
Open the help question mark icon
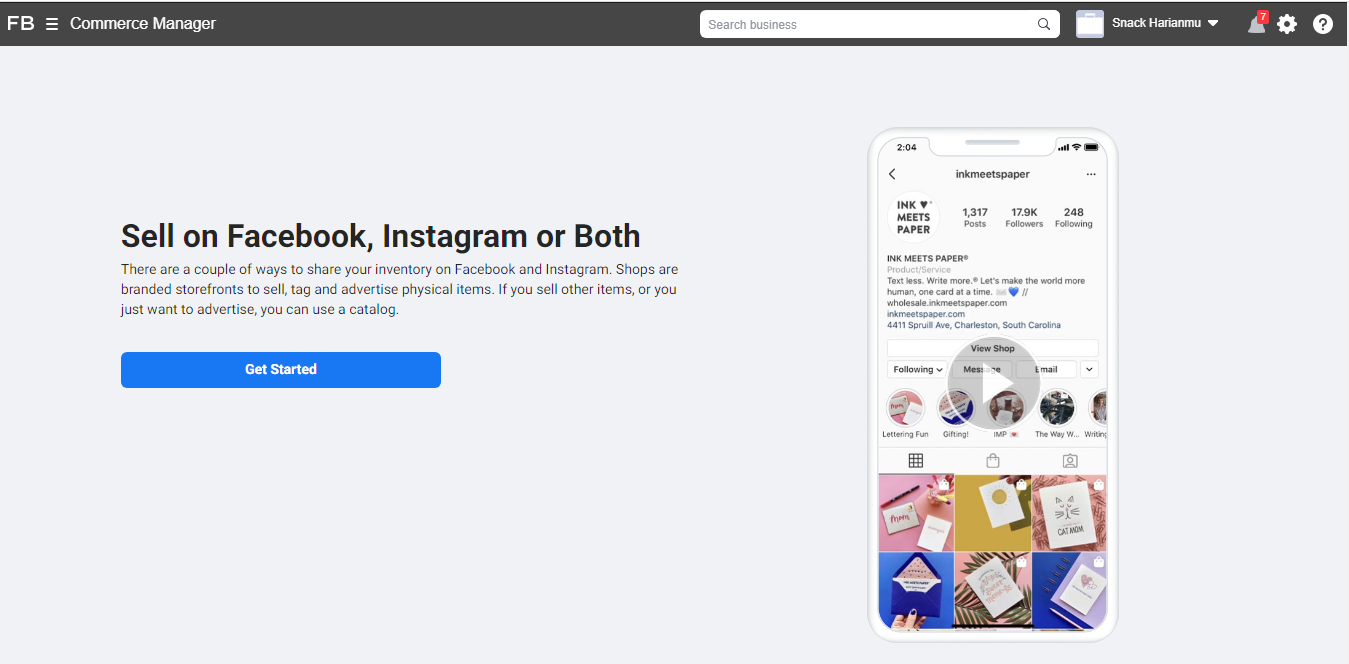[1323, 24]
